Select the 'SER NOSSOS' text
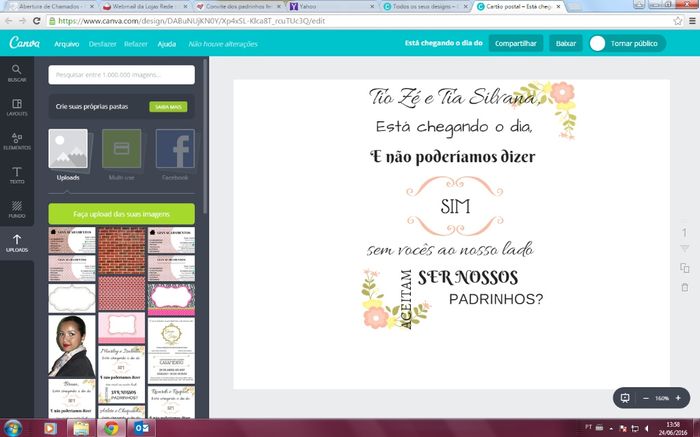 click(468, 278)
